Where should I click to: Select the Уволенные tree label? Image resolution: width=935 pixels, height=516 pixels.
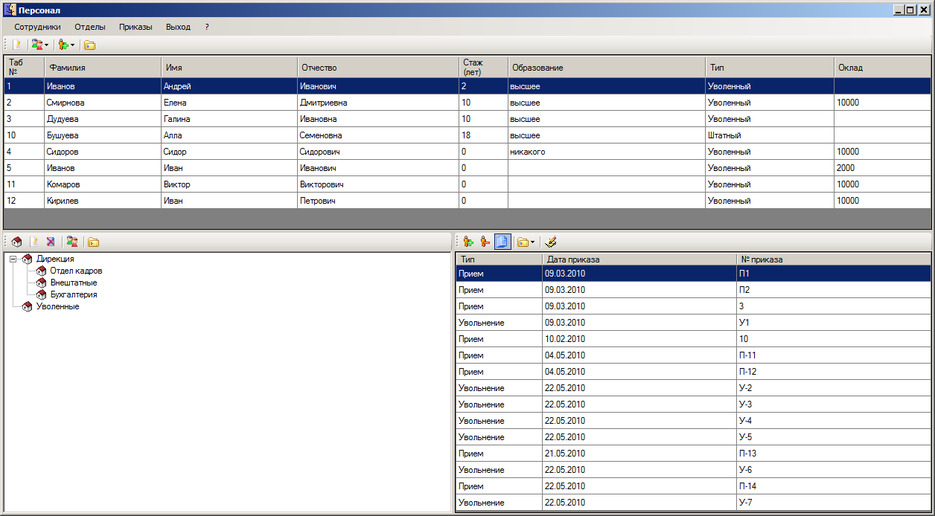57,307
